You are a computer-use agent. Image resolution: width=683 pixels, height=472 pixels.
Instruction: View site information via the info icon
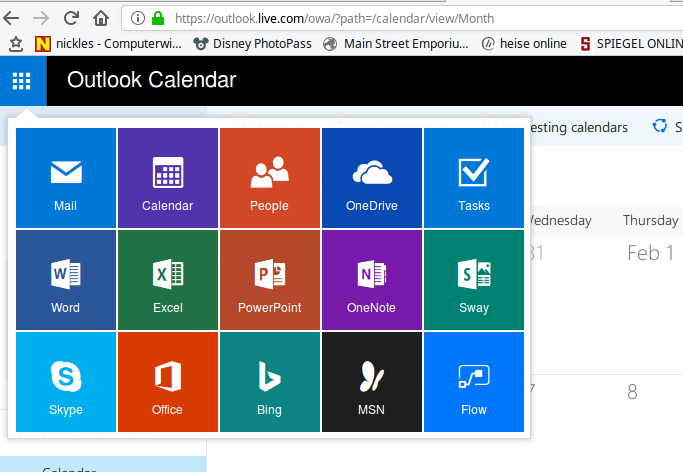coord(138,18)
